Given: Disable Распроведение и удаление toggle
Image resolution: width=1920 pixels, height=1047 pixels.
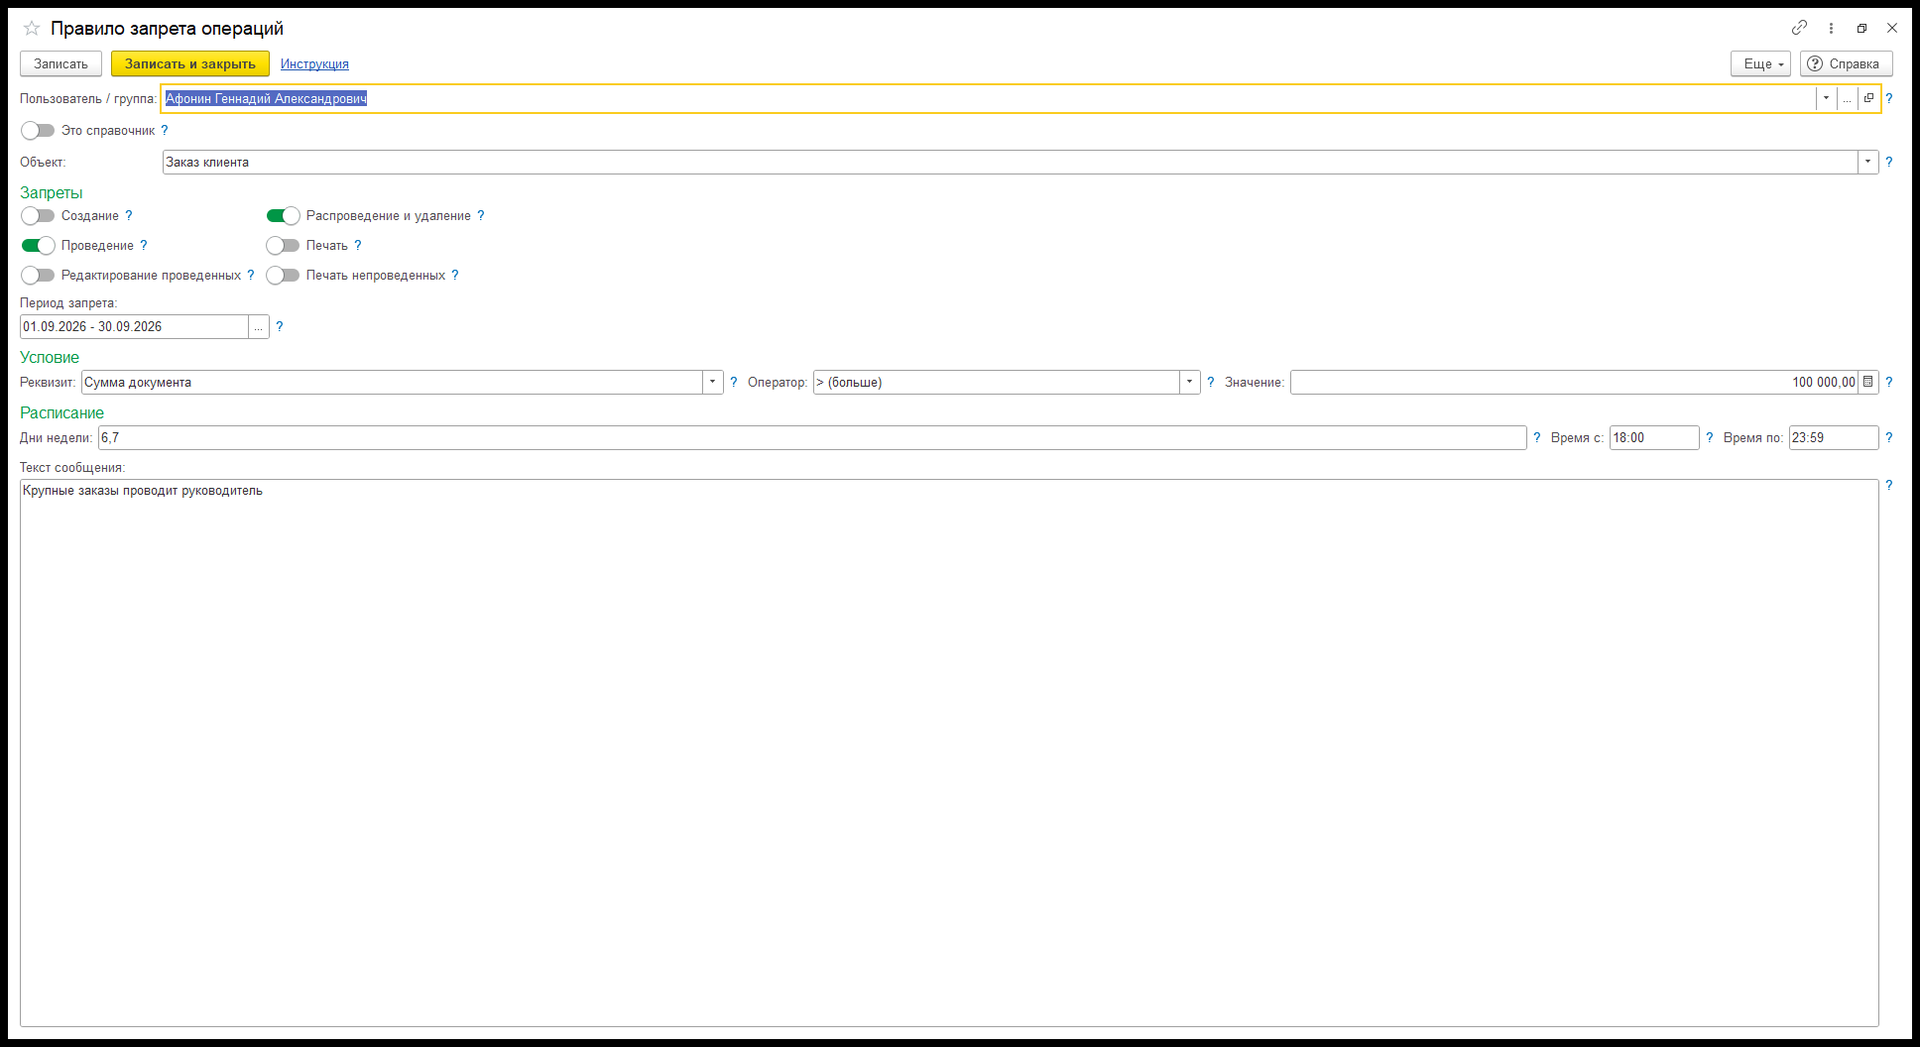Looking at the screenshot, I should click(x=283, y=216).
